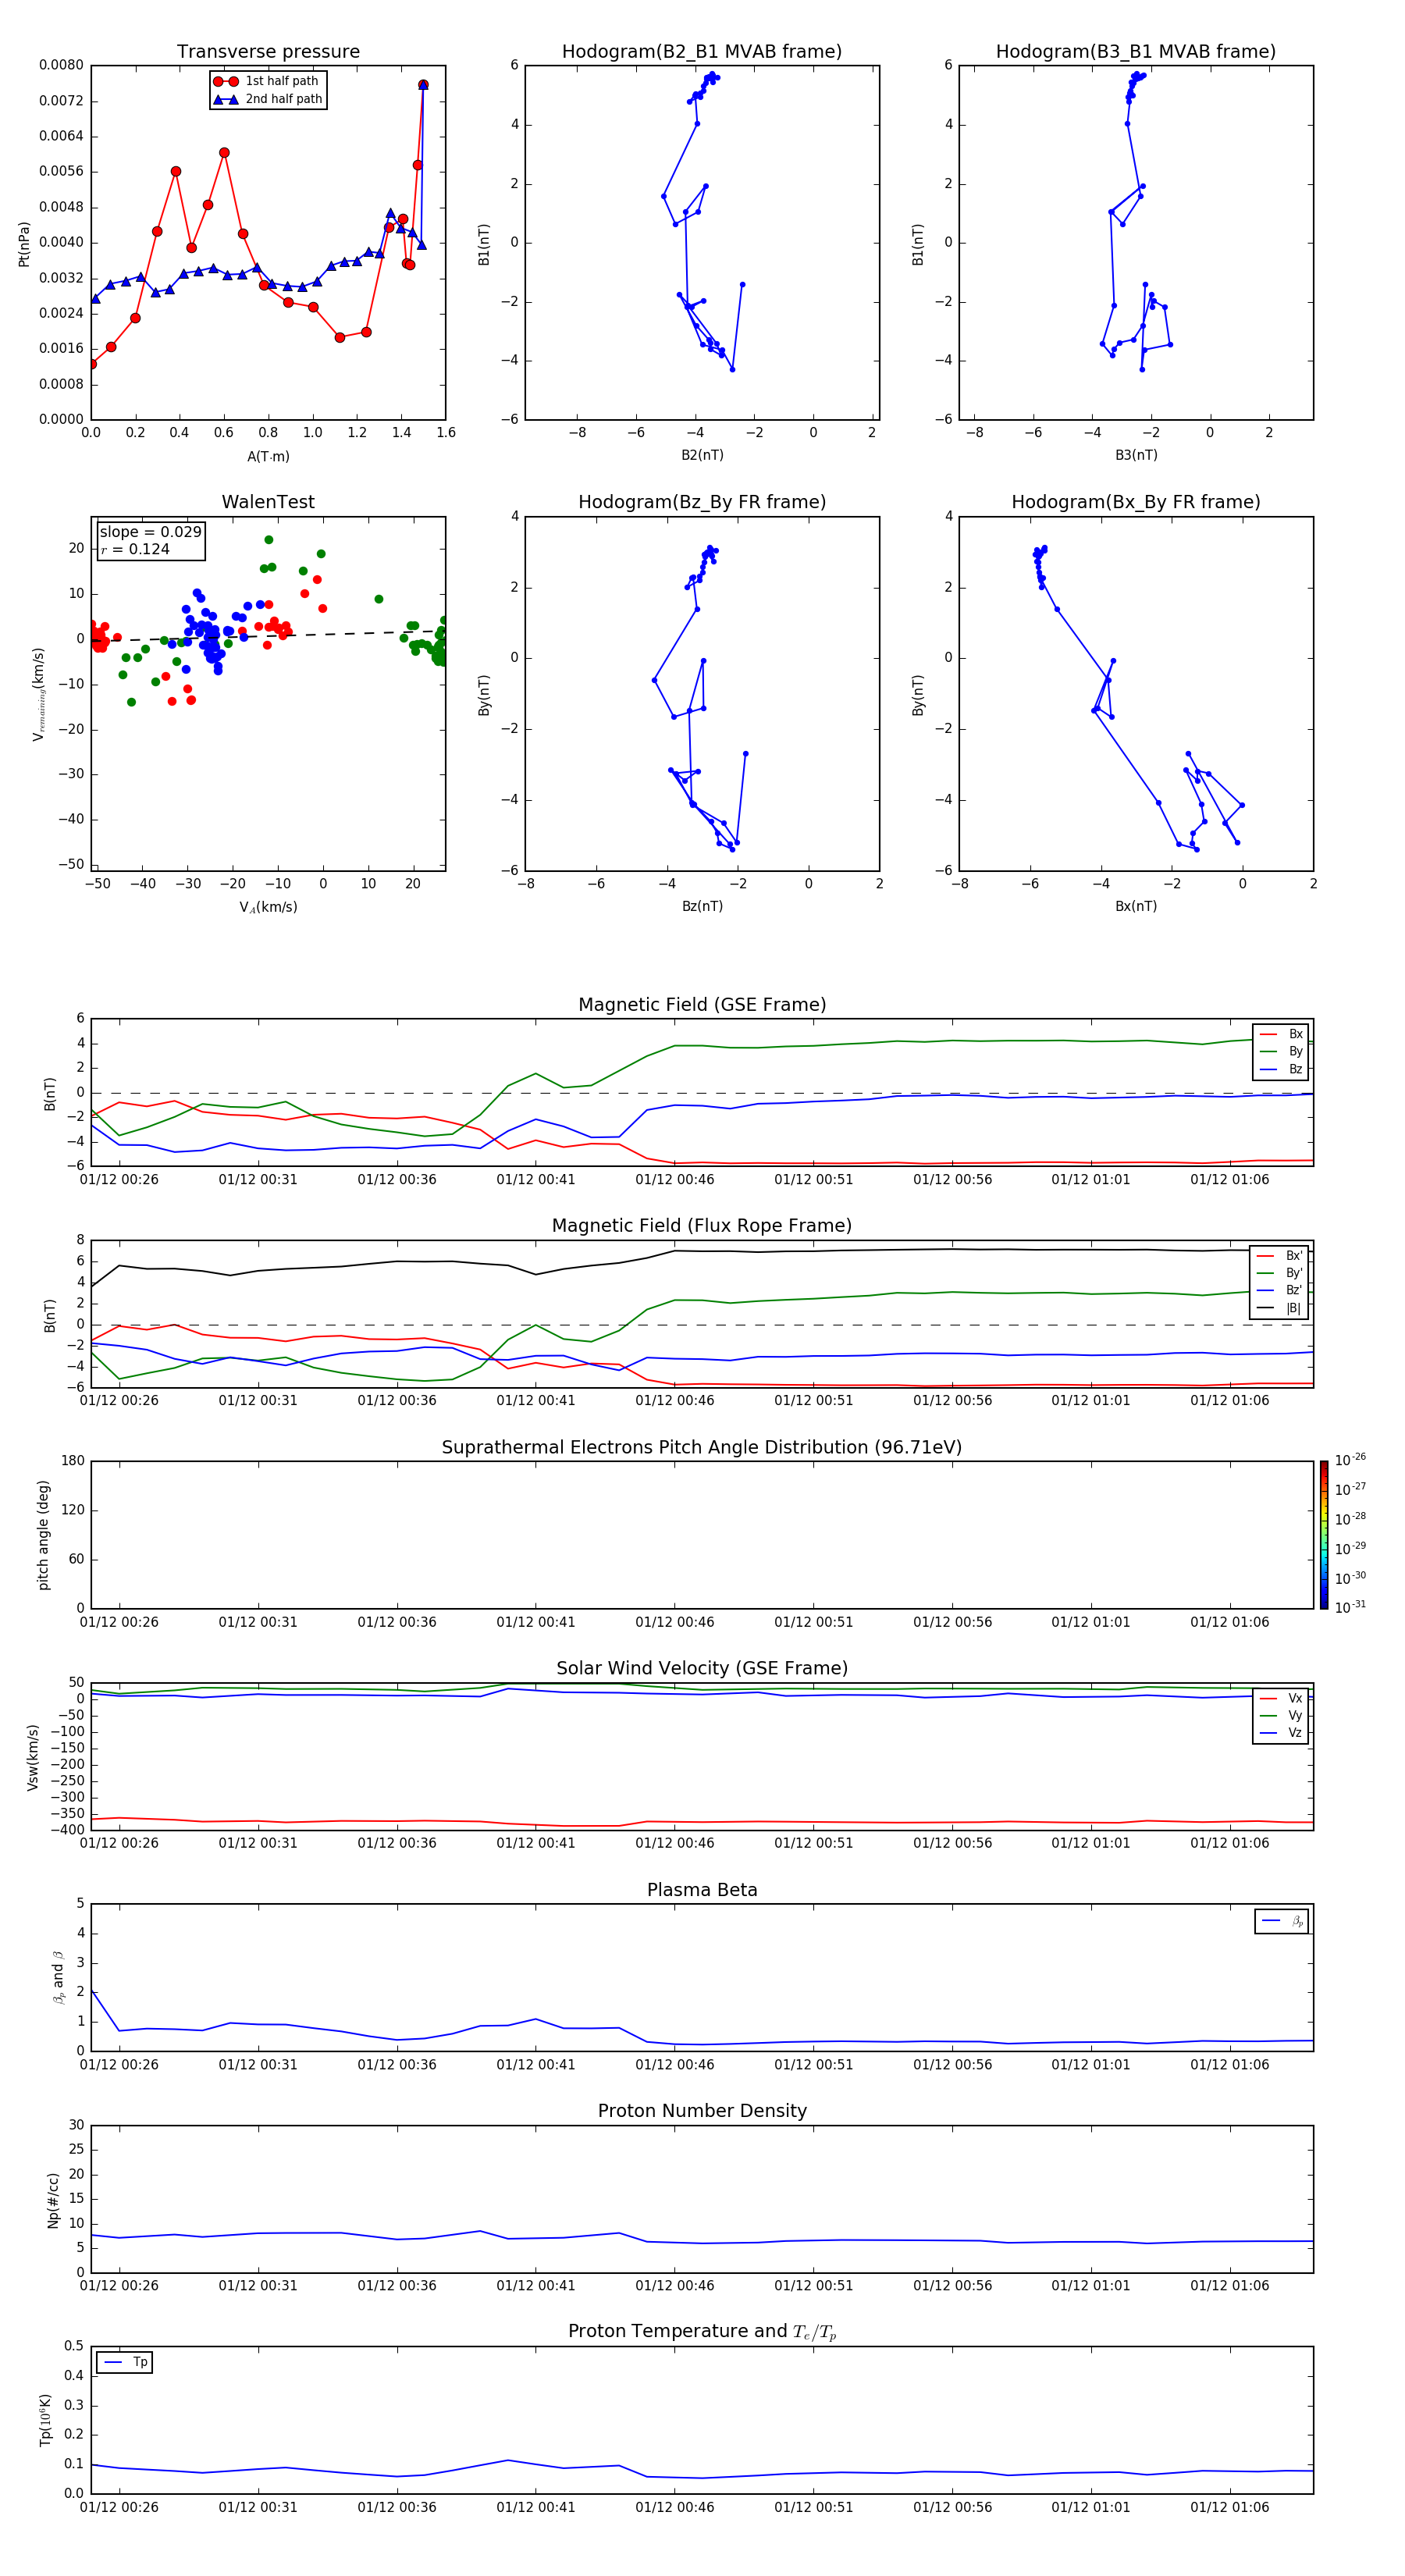Click the 'WalenTest' plot title
The image size is (1405, 2576).
268,502
